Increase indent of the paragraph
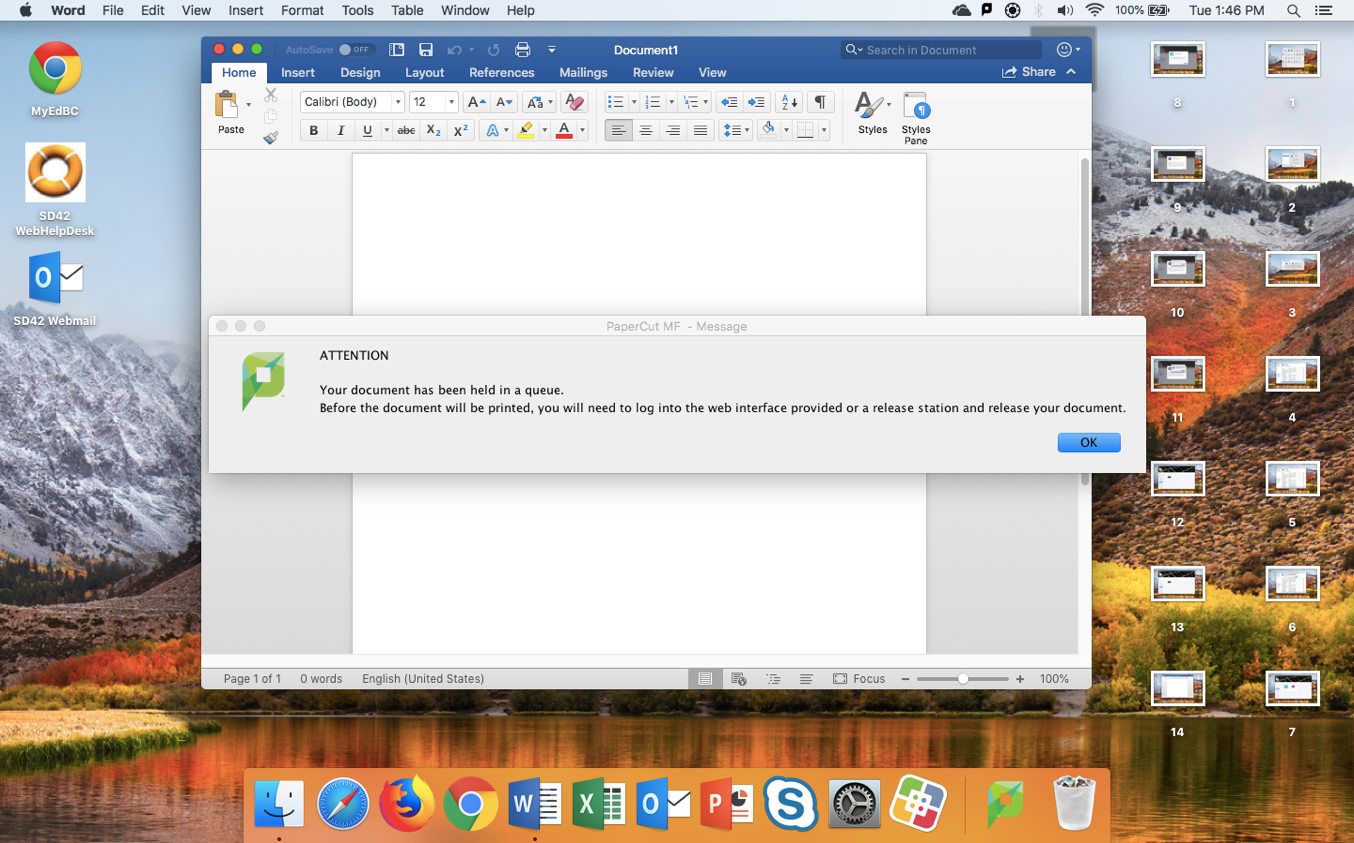 756,102
